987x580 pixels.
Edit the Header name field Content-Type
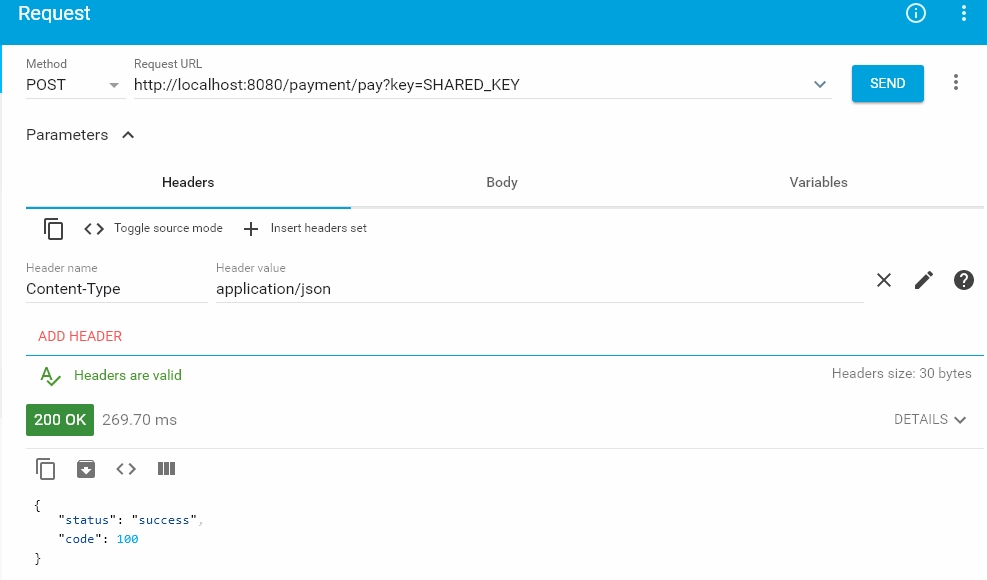point(116,289)
